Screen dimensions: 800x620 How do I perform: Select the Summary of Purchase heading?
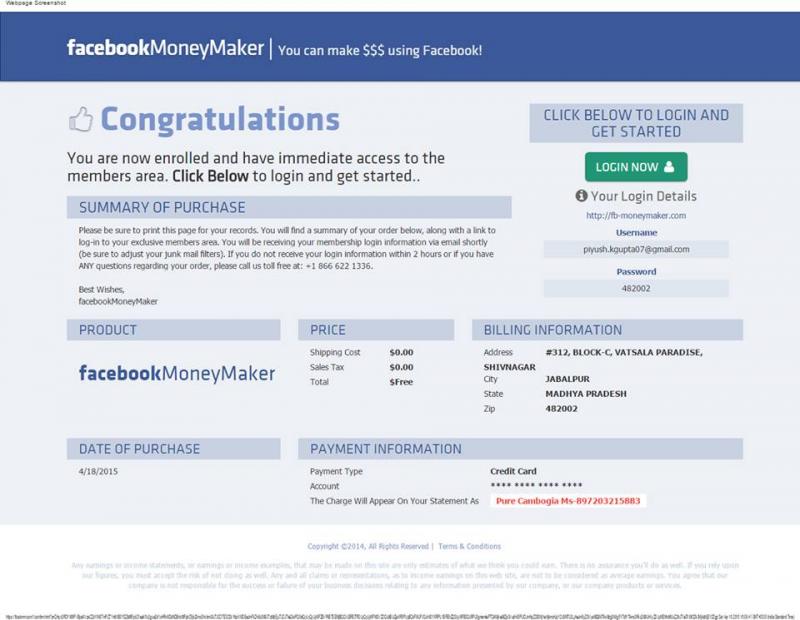click(289, 207)
